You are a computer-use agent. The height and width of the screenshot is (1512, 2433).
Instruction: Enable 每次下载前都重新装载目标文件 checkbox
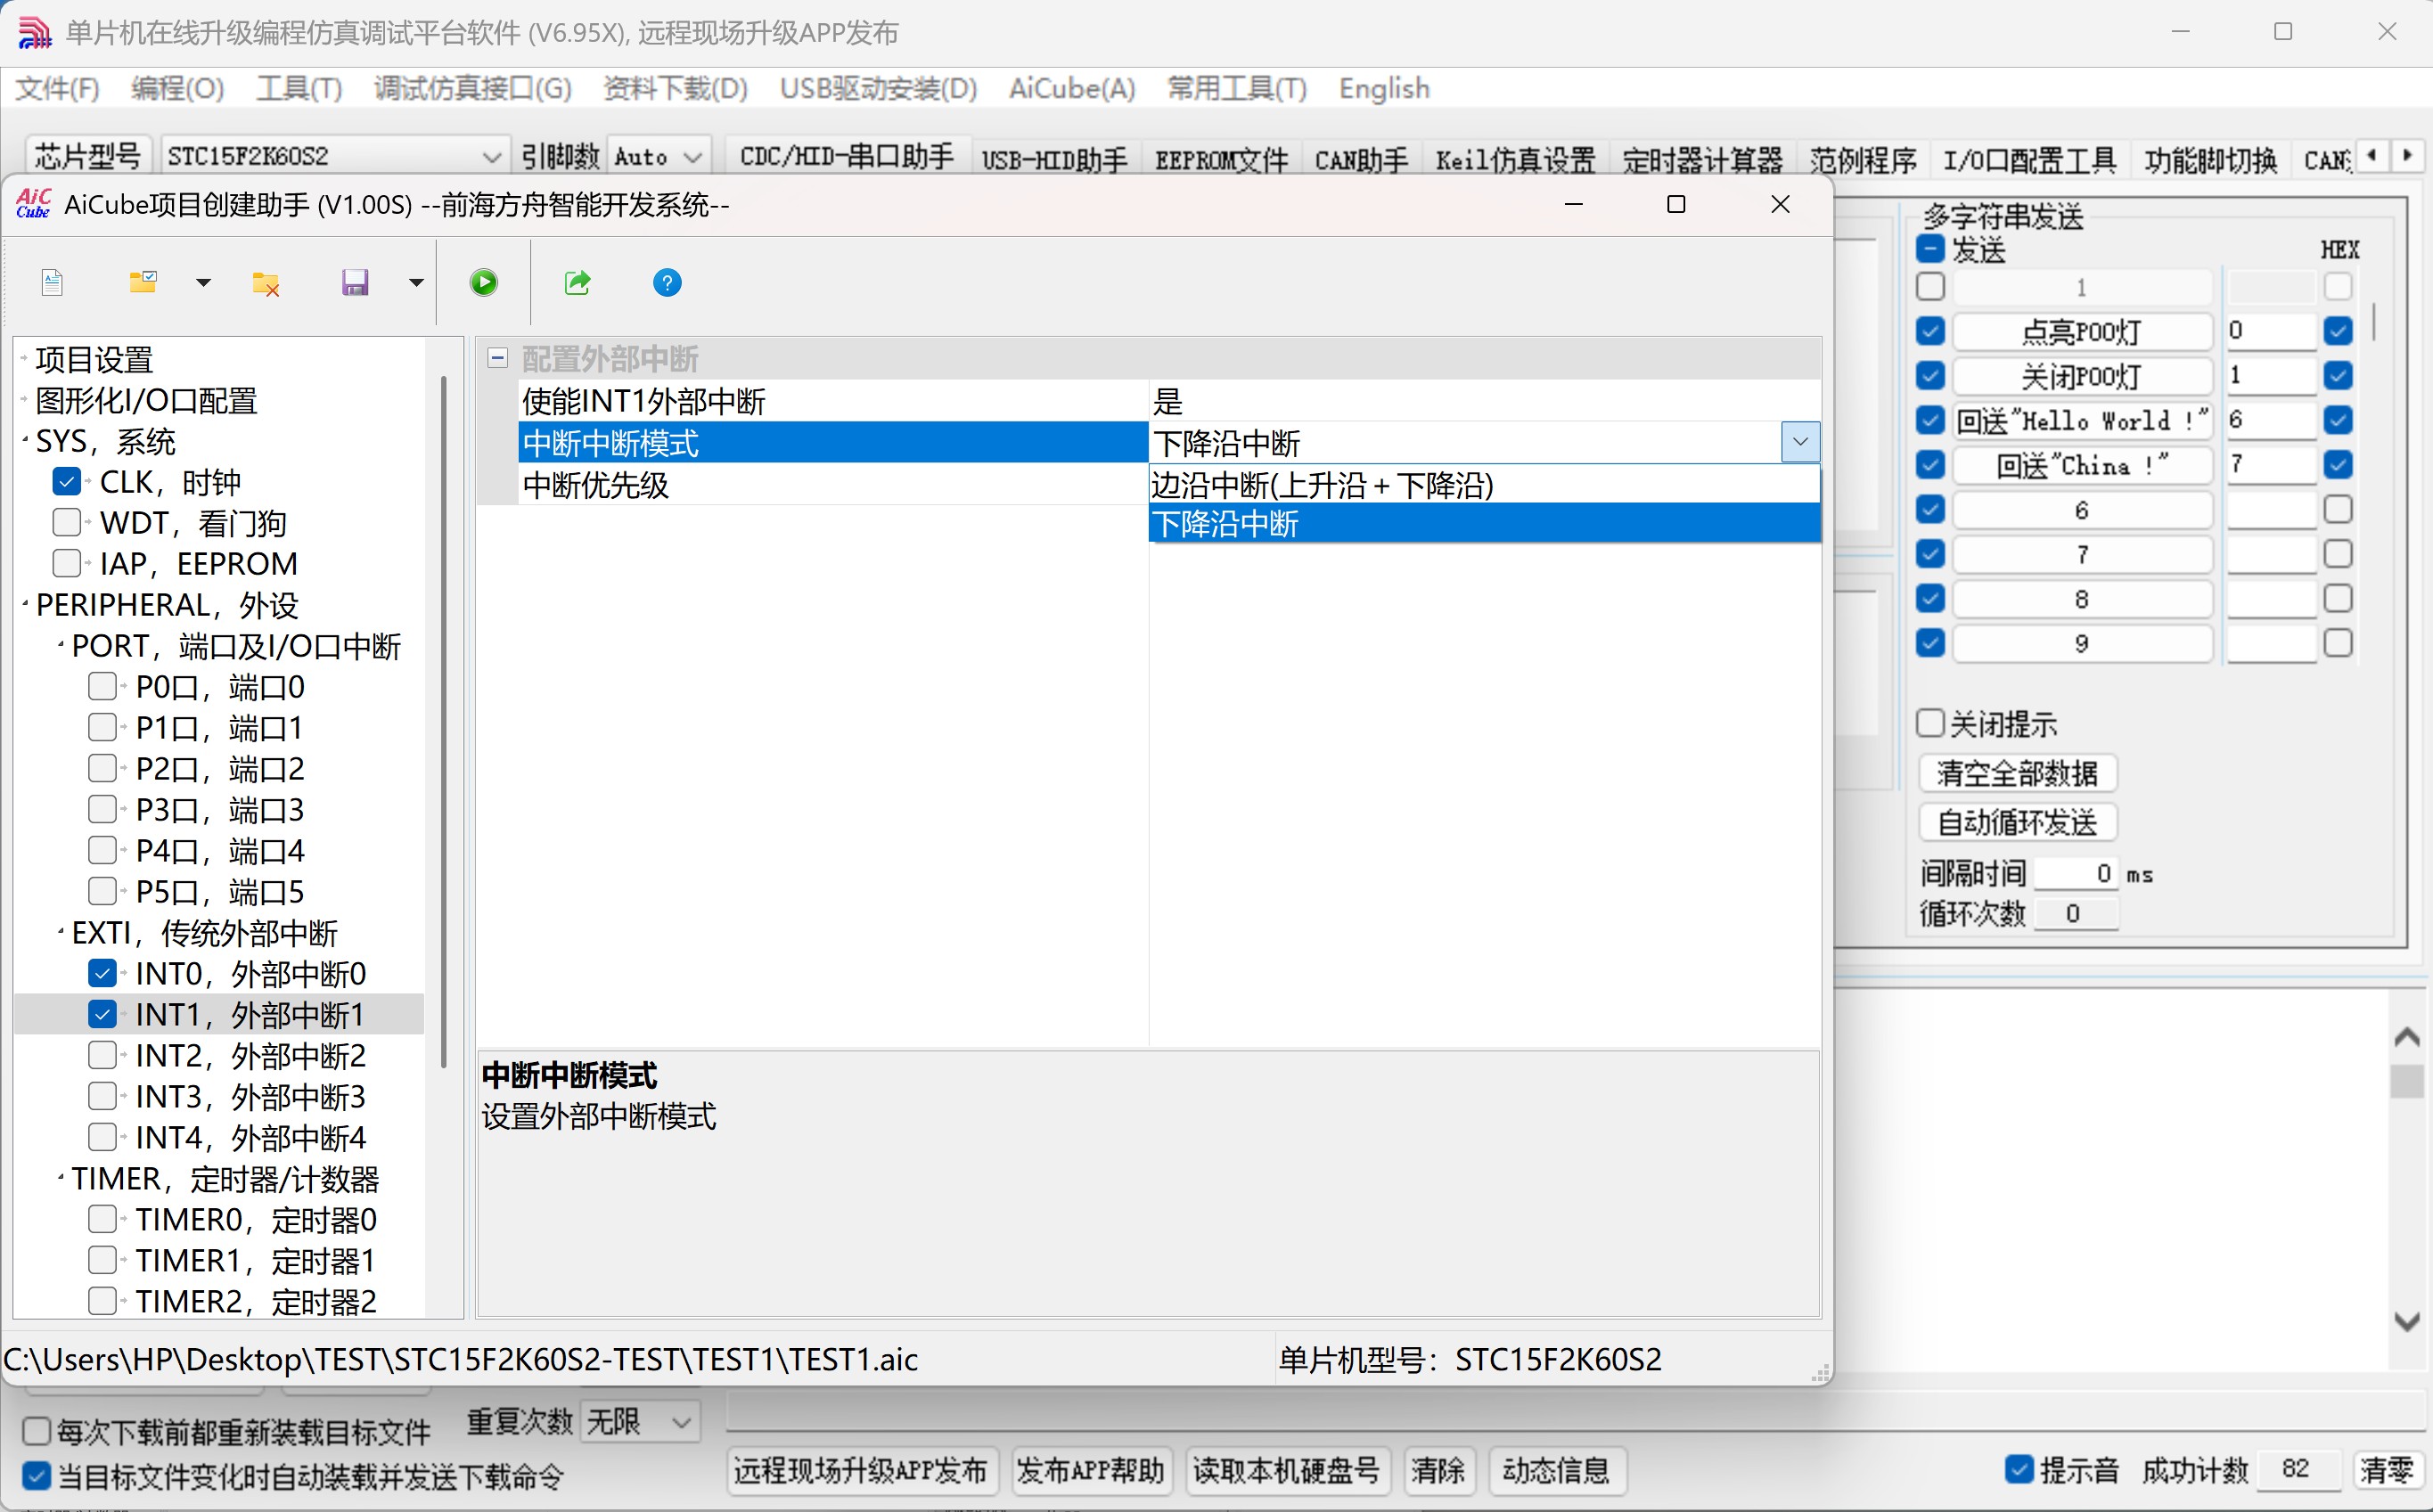coord(36,1431)
